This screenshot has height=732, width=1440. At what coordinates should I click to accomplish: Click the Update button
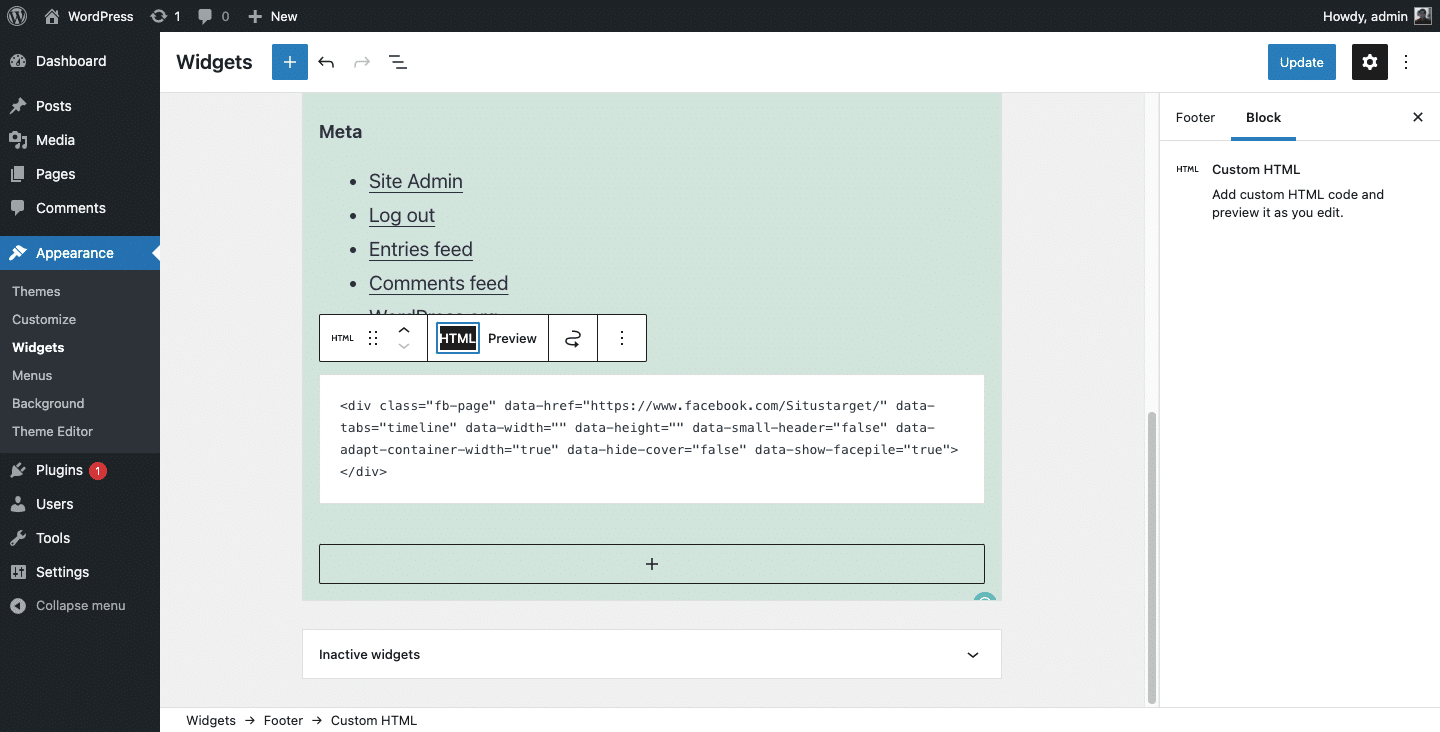point(1302,62)
